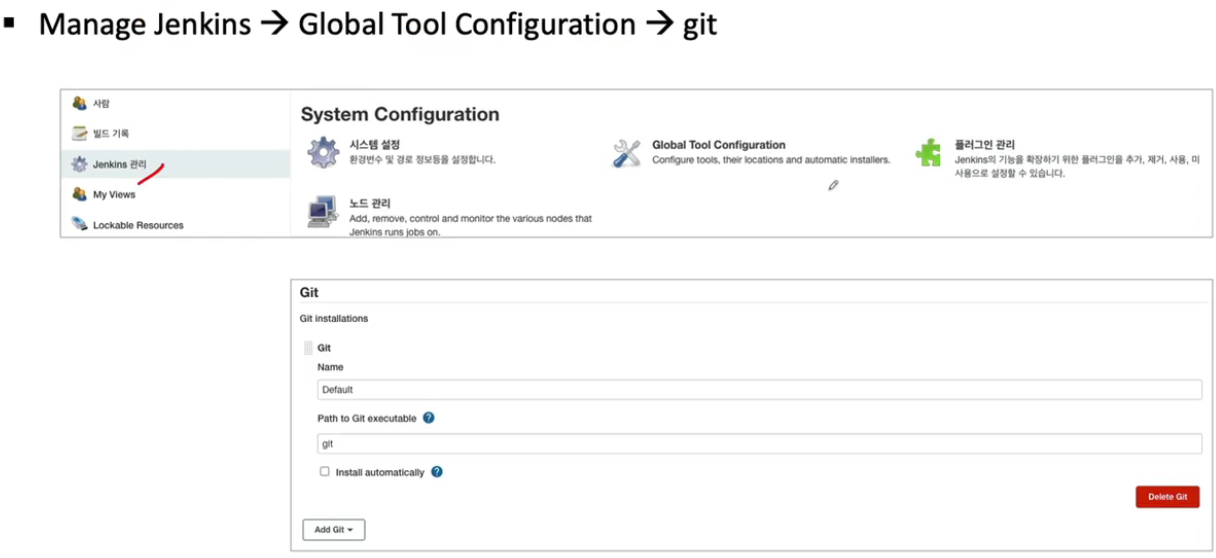Click the Path to Git executable field
This screenshot has width=1216, height=558.
coord(759,443)
